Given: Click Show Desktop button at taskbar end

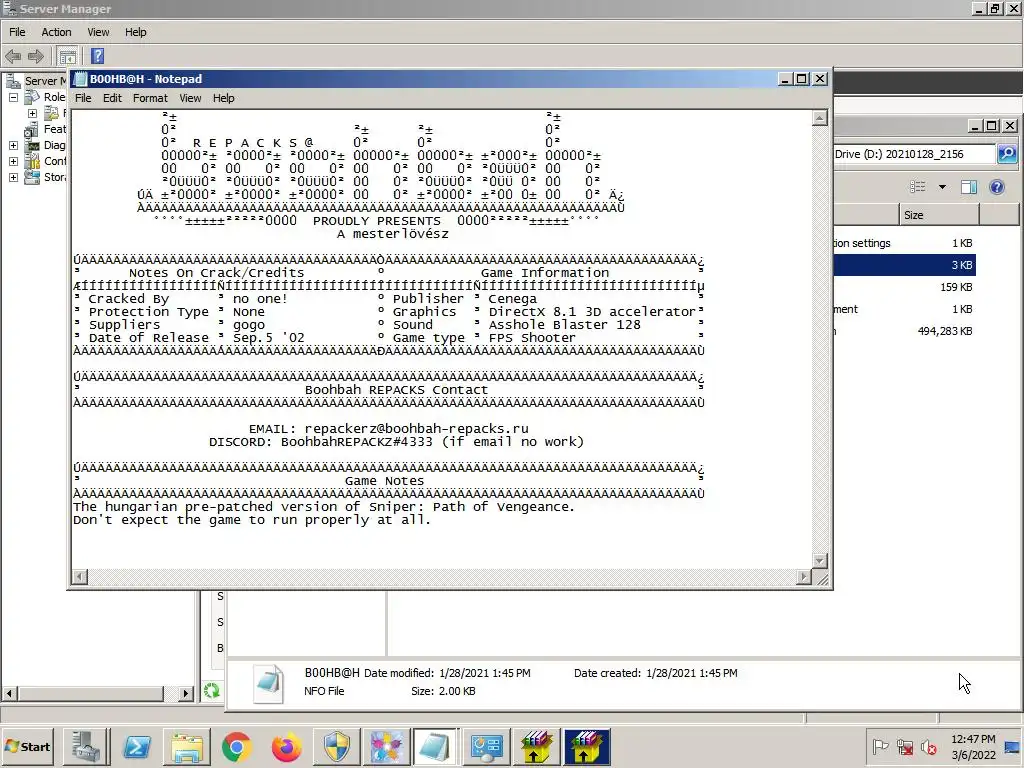Looking at the screenshot, I should [1014, 746].
